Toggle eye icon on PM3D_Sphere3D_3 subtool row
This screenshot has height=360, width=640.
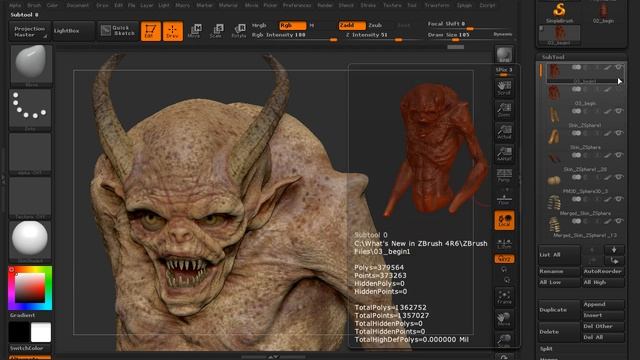(619, 177)
